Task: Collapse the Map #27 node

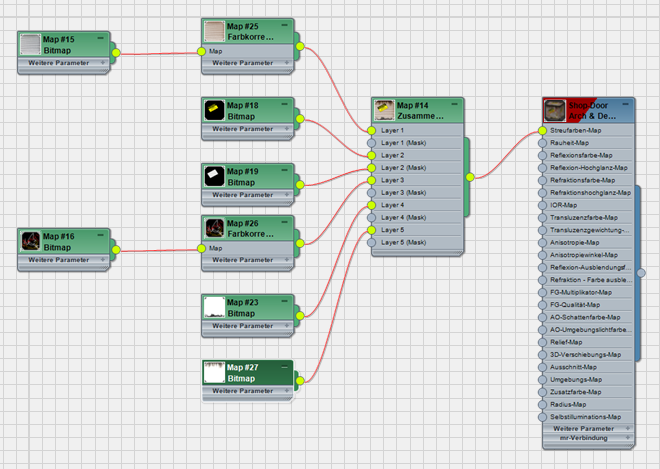Action: [x=285, y=367]
